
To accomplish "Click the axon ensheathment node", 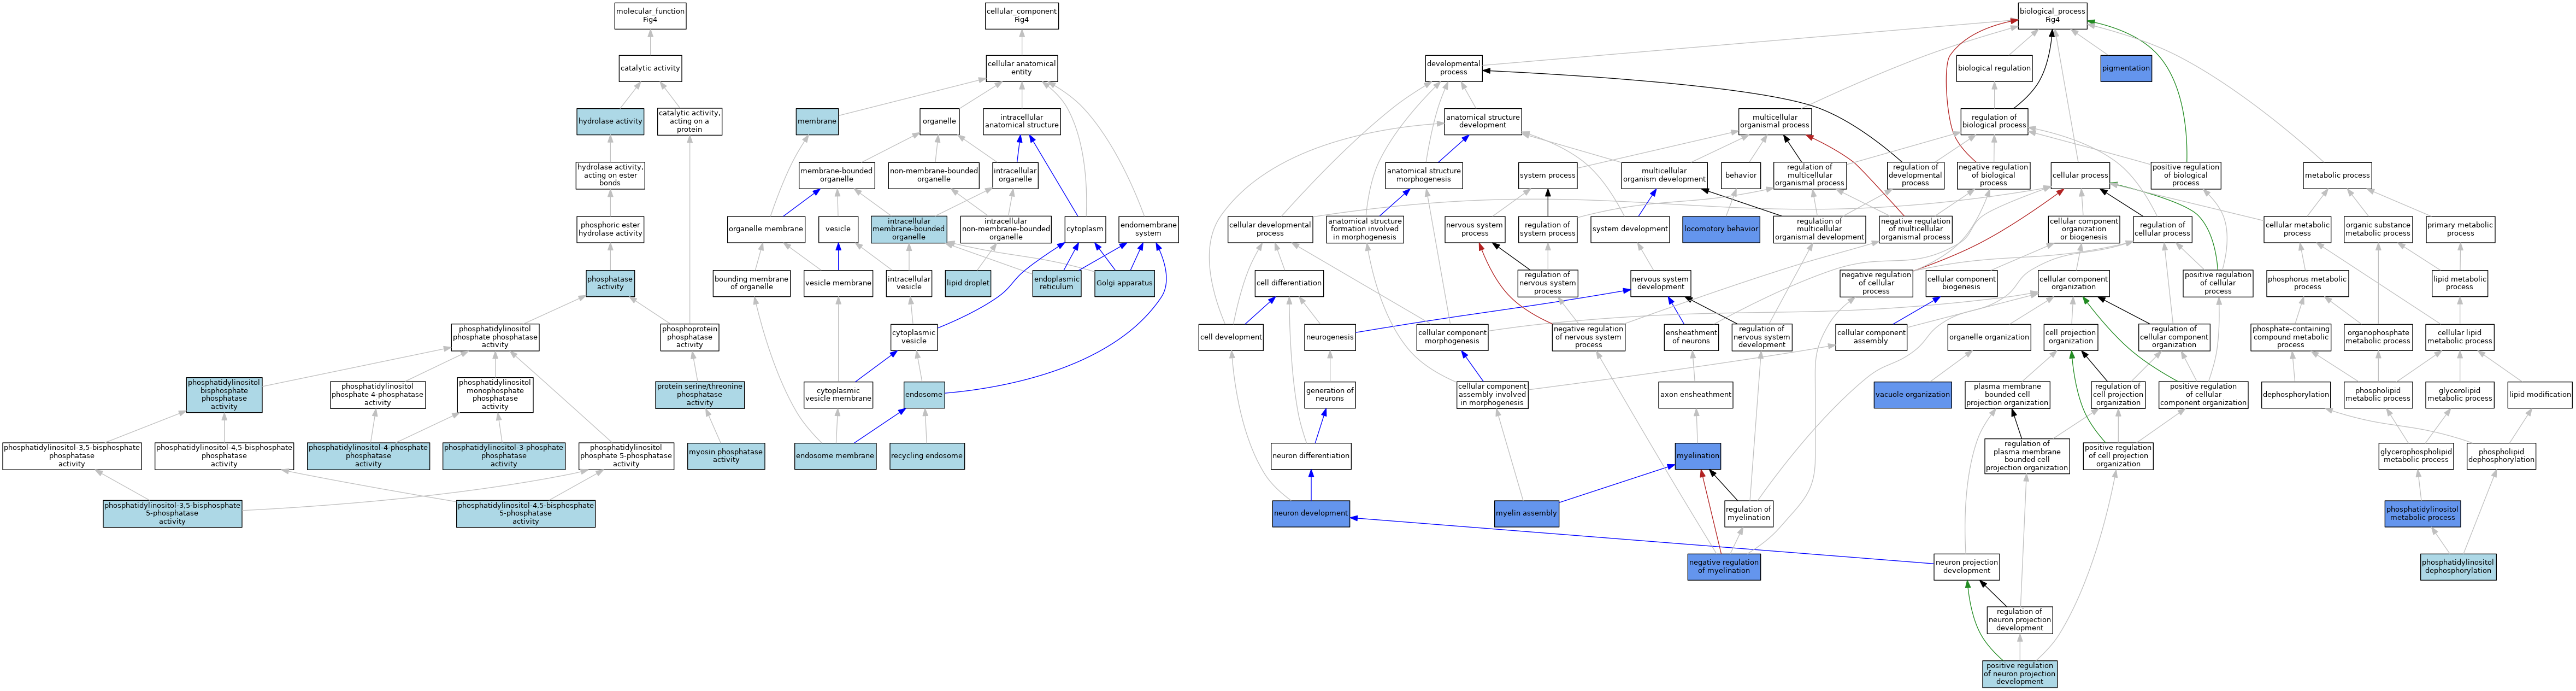I will tap(1696, 395).
